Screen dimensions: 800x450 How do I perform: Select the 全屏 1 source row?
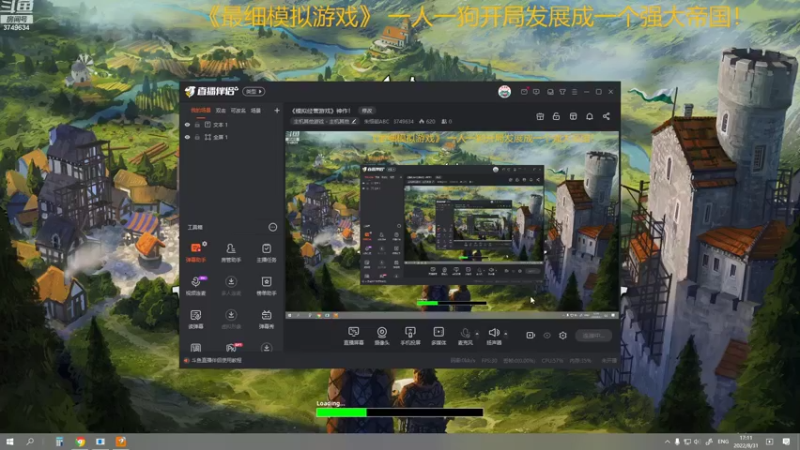[232, 137]
